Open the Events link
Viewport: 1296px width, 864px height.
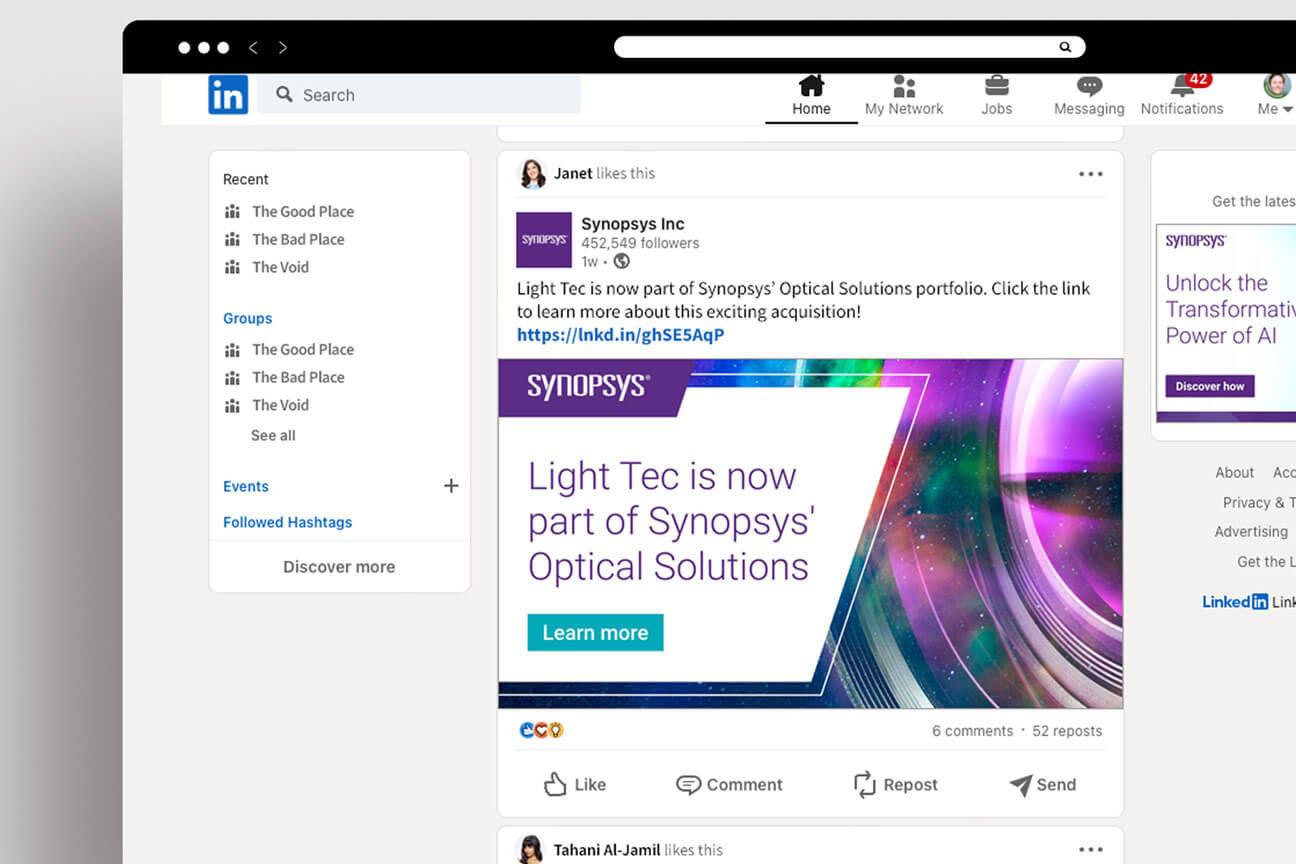tap(246, 486)
